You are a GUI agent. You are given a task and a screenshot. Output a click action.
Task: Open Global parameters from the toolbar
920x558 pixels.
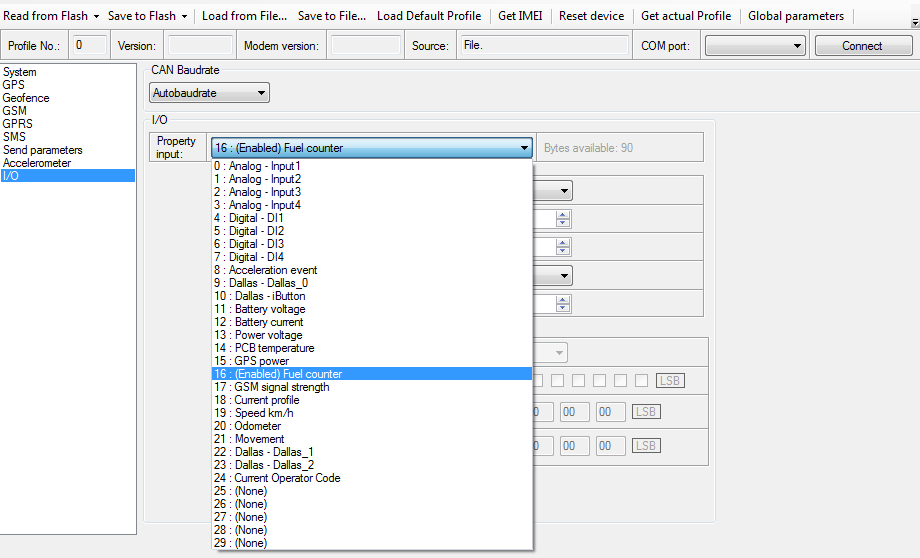click(x=795, y=16)
